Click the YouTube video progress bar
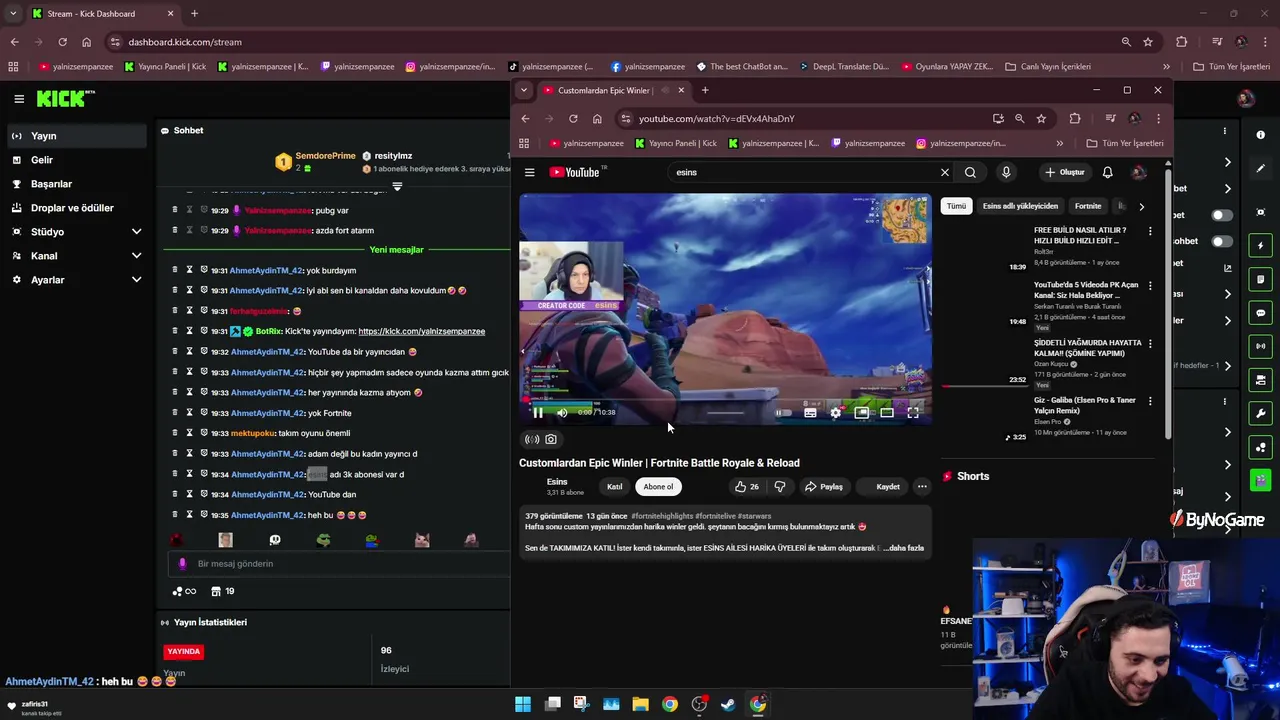The width and height of the screenshot is (1280, 720). point(725,399)
